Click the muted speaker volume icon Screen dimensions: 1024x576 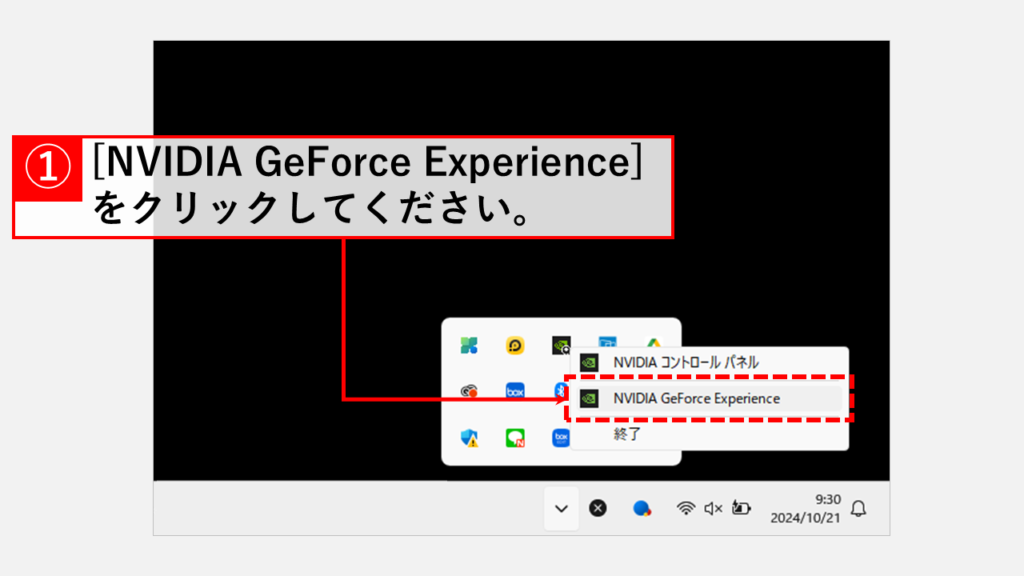713,508
